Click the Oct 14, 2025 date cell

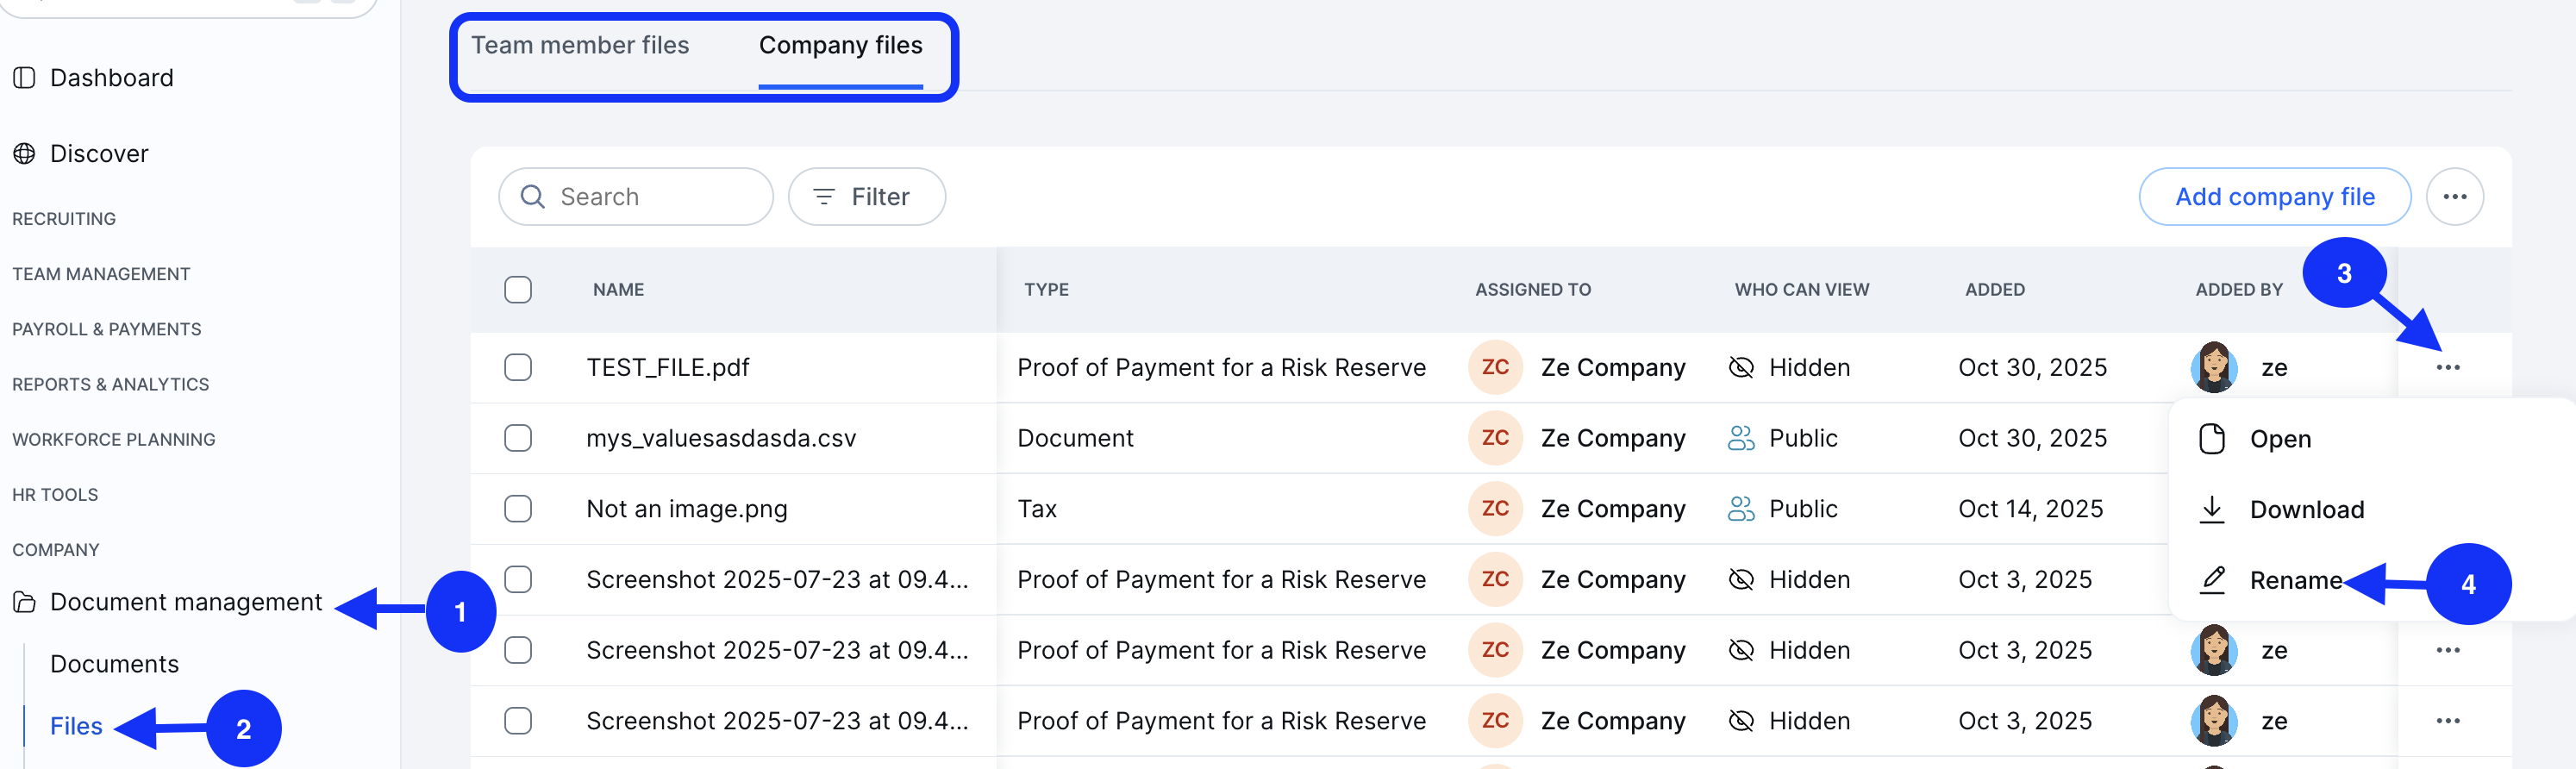(2030, 509)
